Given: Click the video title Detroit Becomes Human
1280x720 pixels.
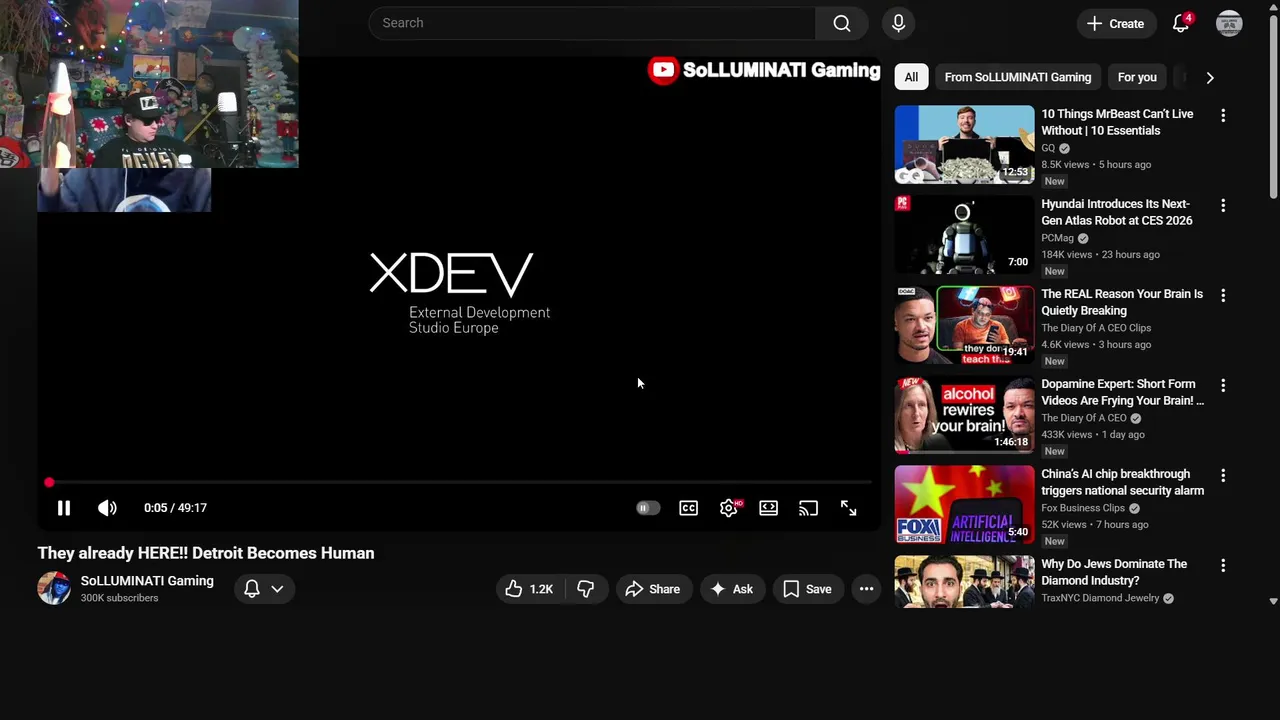Looking at the screenshot, I should [x=206, y=553].
